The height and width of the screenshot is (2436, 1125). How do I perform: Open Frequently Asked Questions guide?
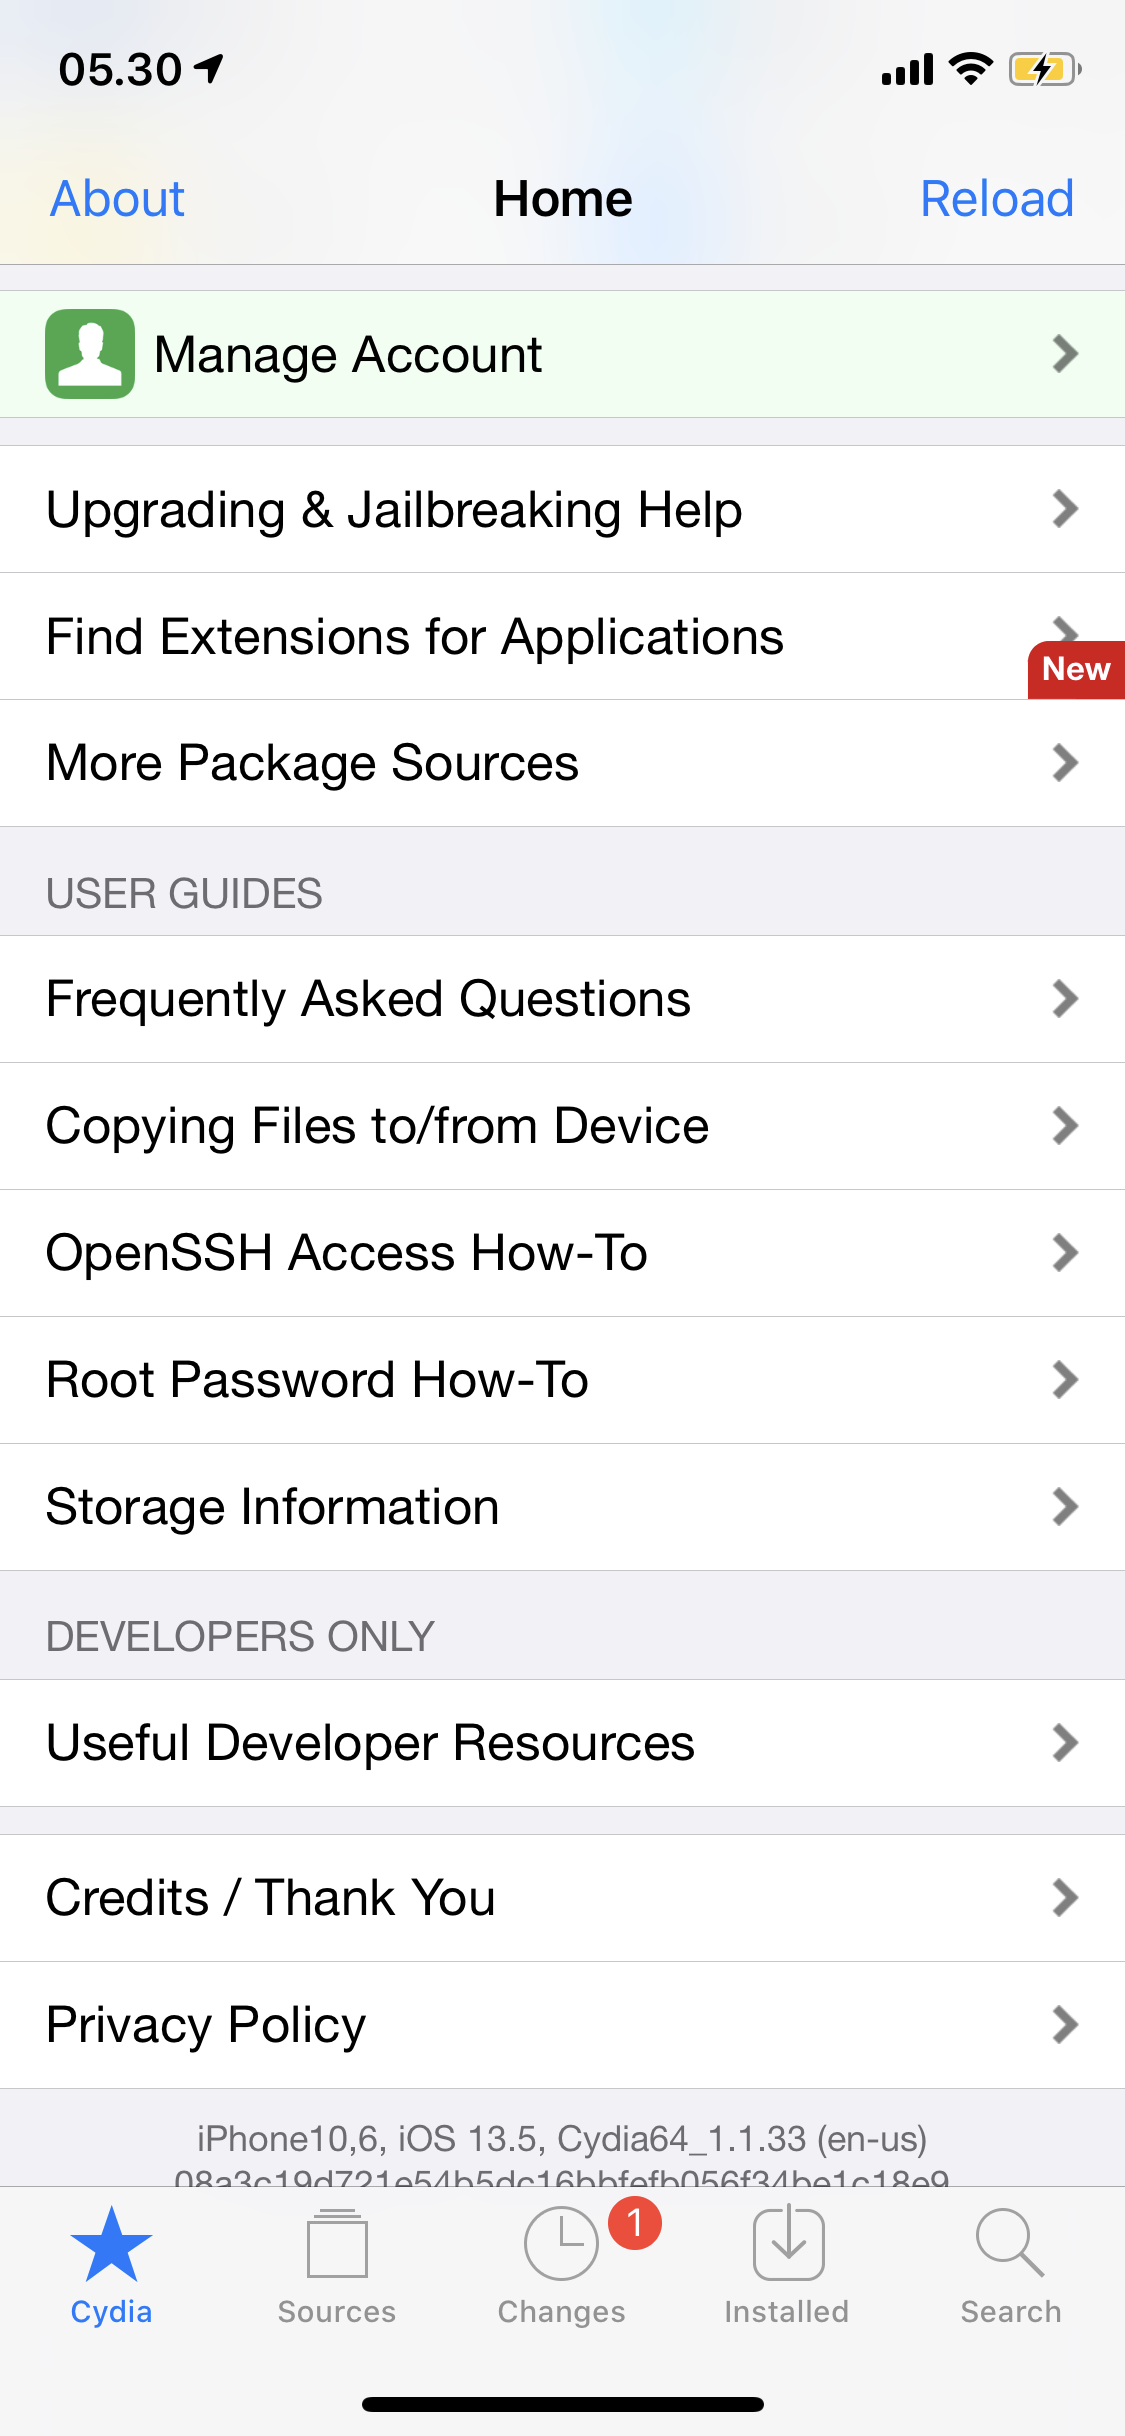coord(368,999)
